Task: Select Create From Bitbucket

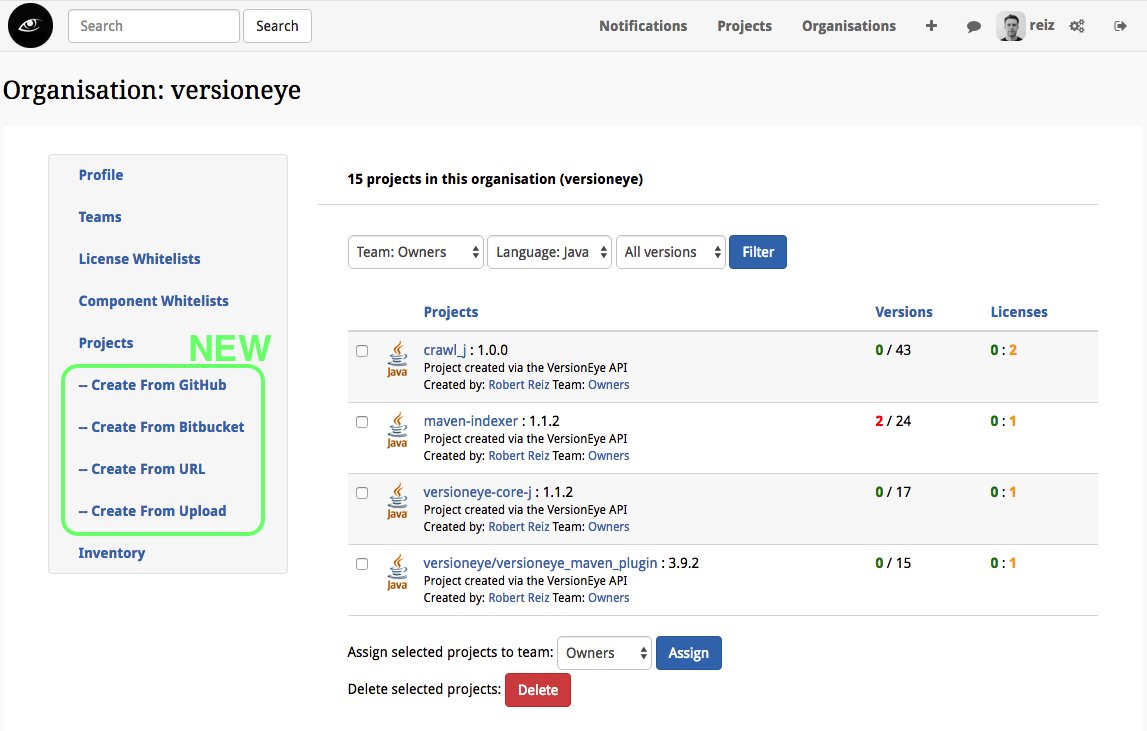Action: click(x=162, y=427)
